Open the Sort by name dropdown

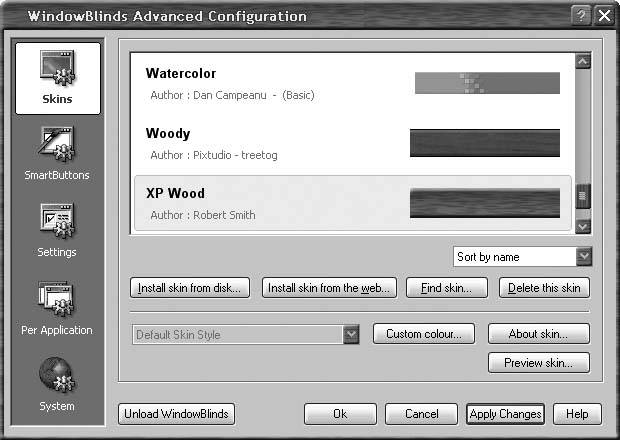point(522,257)
